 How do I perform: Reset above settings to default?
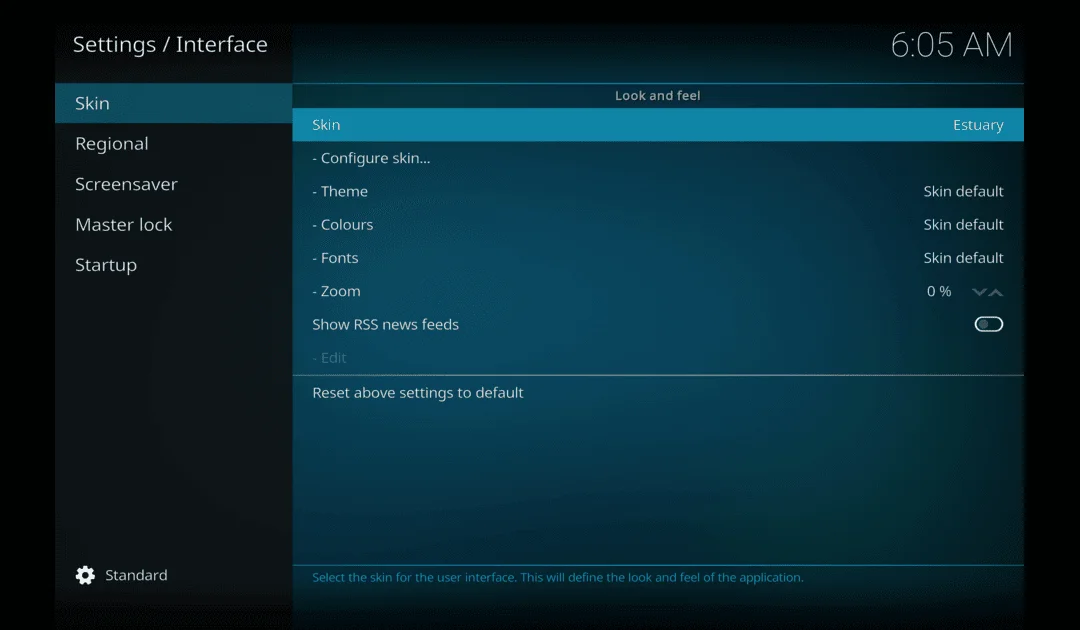click(x=657, y=392)
